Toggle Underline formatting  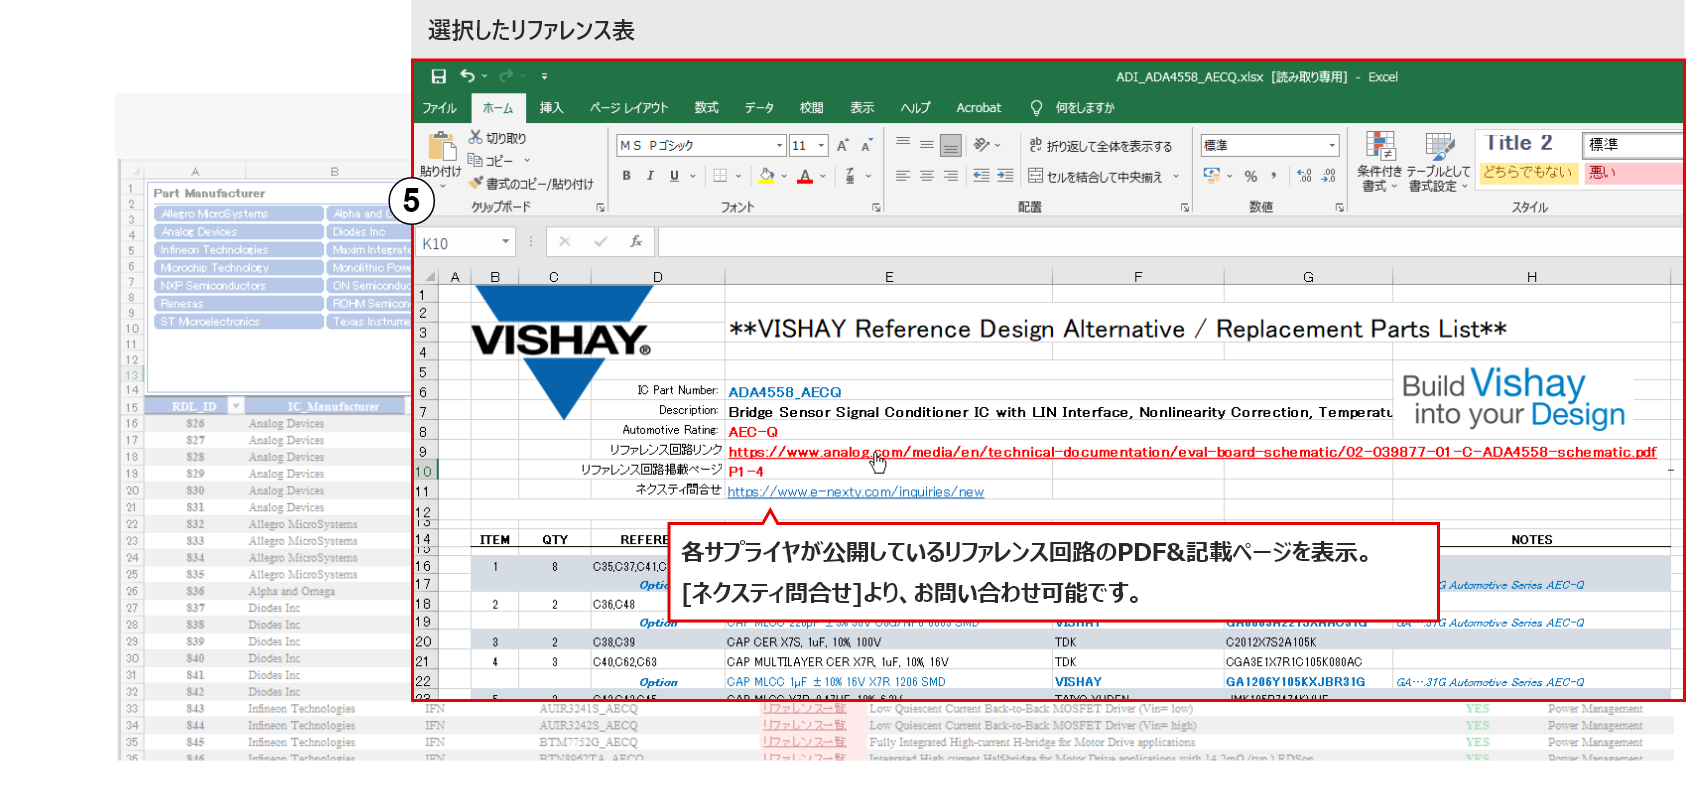tap(674, 176)
